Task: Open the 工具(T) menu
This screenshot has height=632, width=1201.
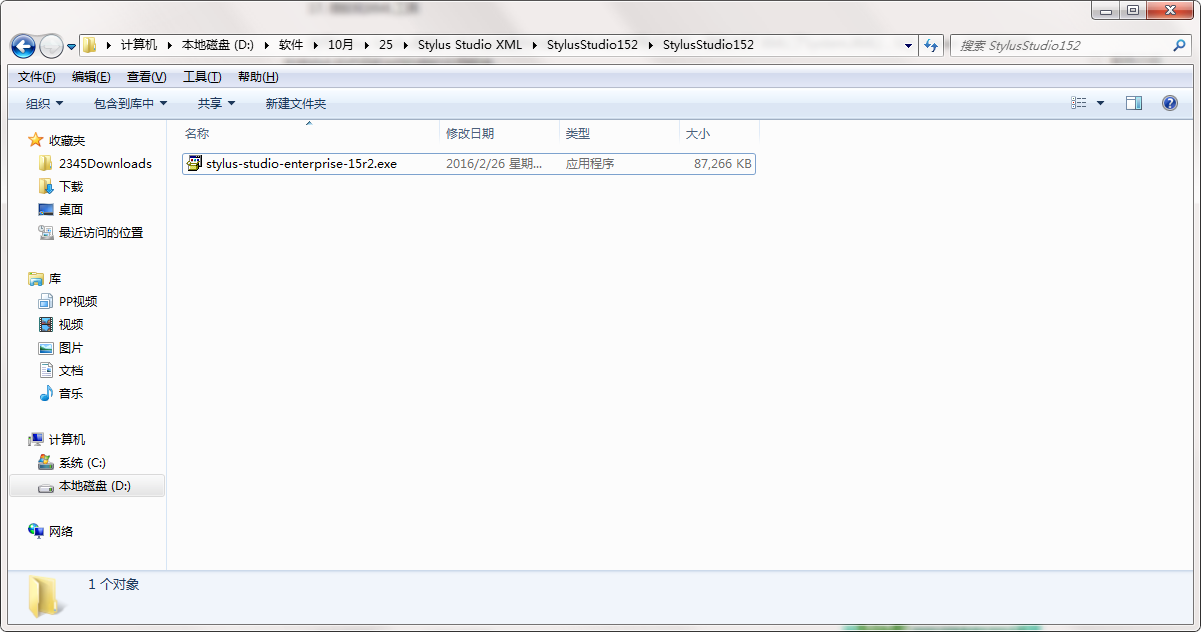Action: (202, 77)
